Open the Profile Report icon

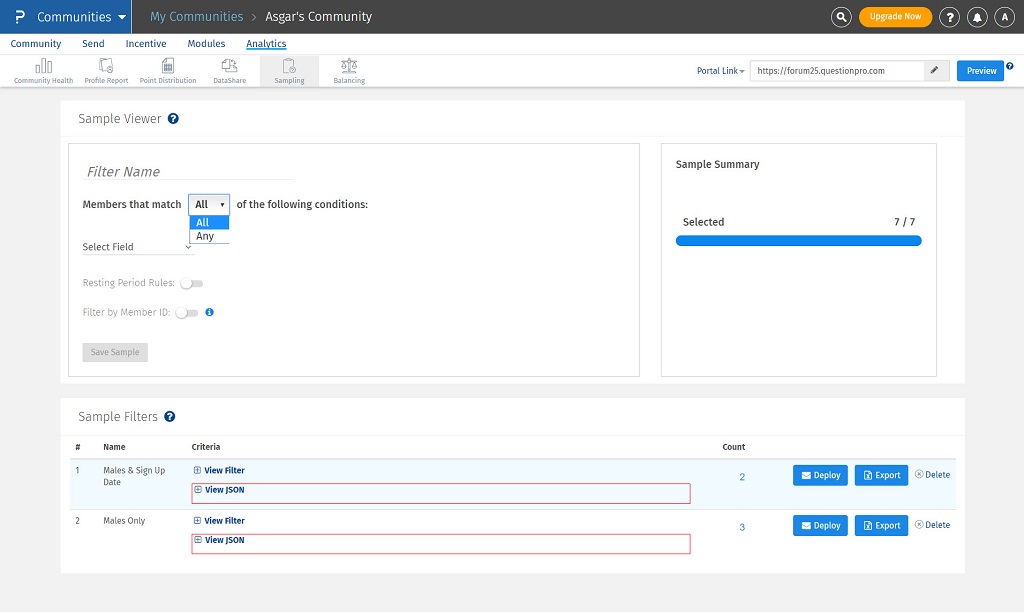pos(106,67)
